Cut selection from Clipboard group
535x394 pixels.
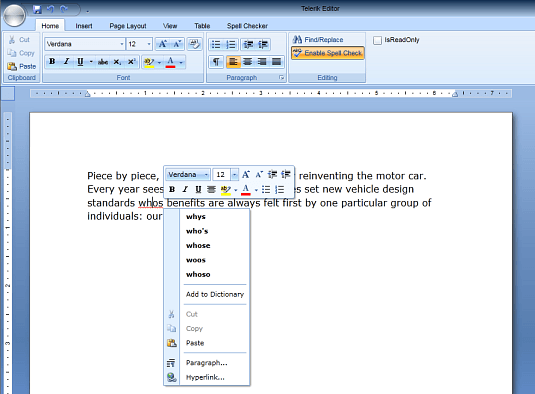coord(19,40)
